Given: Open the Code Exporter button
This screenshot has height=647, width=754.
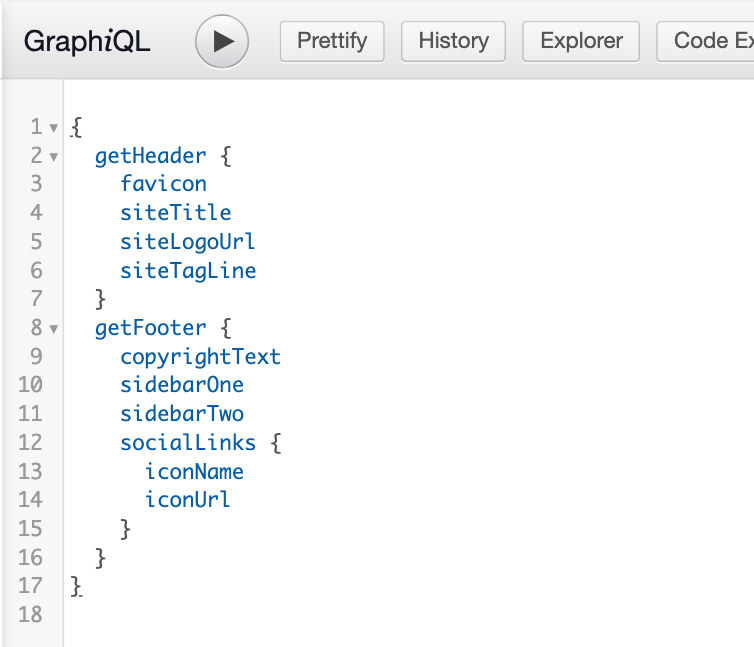Looking at the screenshot, I should click(705, 41).
